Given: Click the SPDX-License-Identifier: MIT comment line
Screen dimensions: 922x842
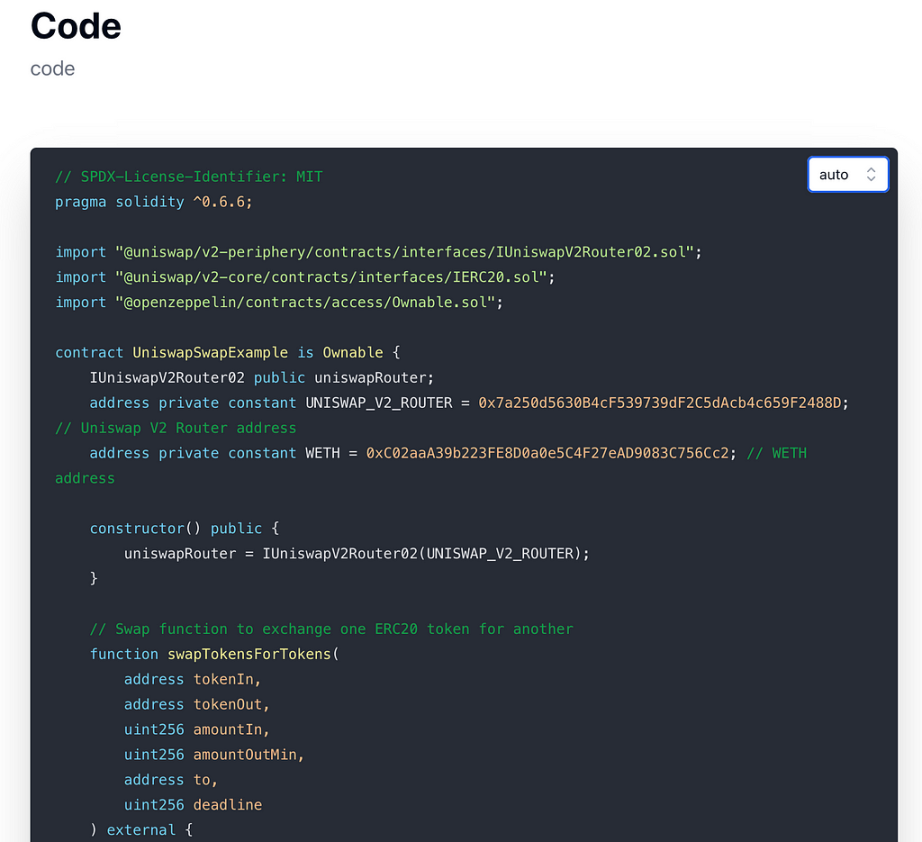Looking at the screenshot, I should 189,176.
